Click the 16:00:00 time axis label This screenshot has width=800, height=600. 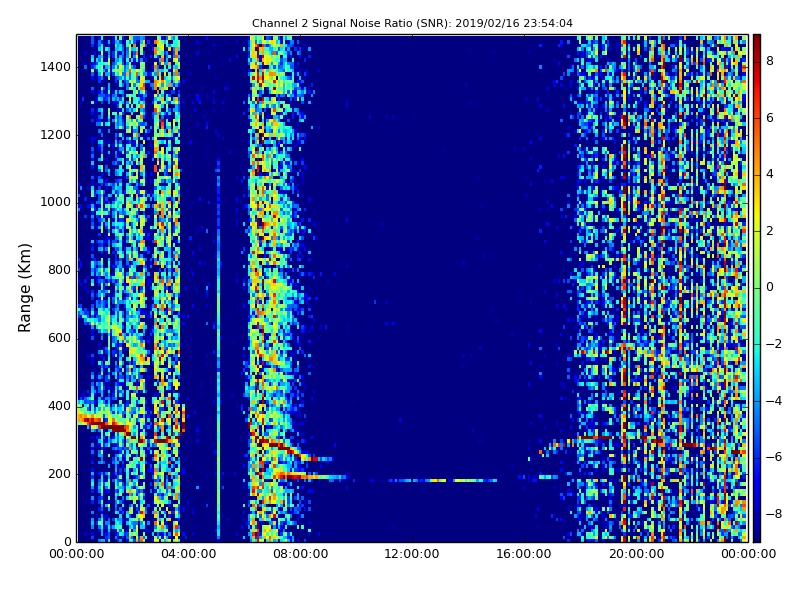tap(524, 554)
